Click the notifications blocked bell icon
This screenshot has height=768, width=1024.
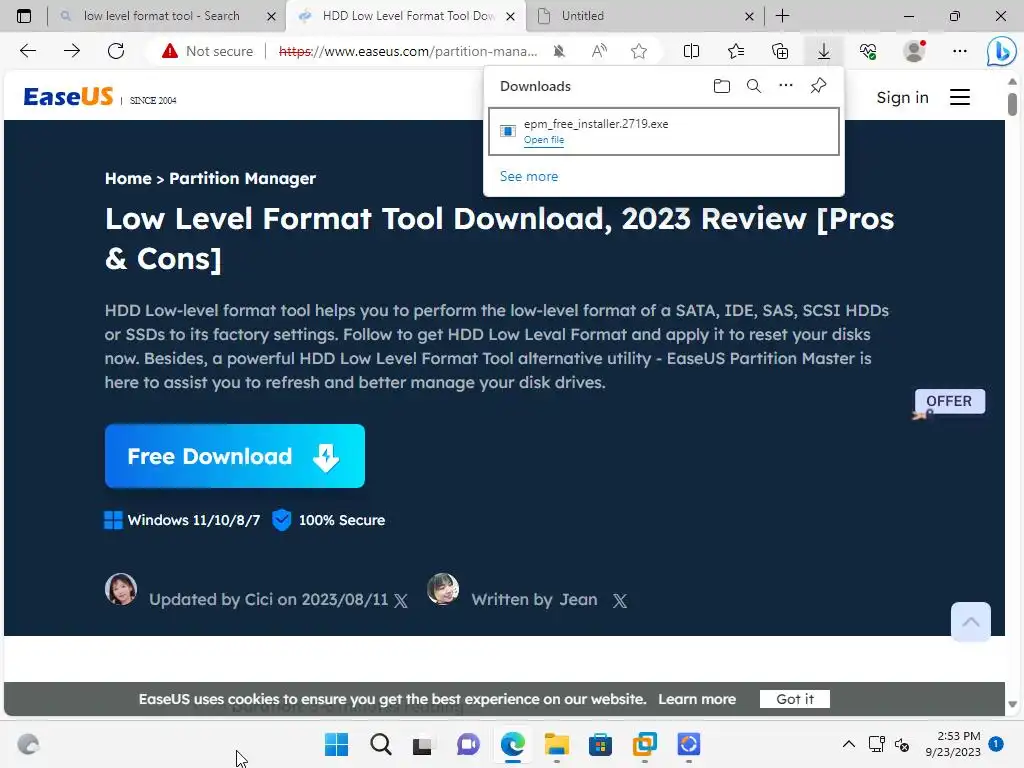point(559,51)
